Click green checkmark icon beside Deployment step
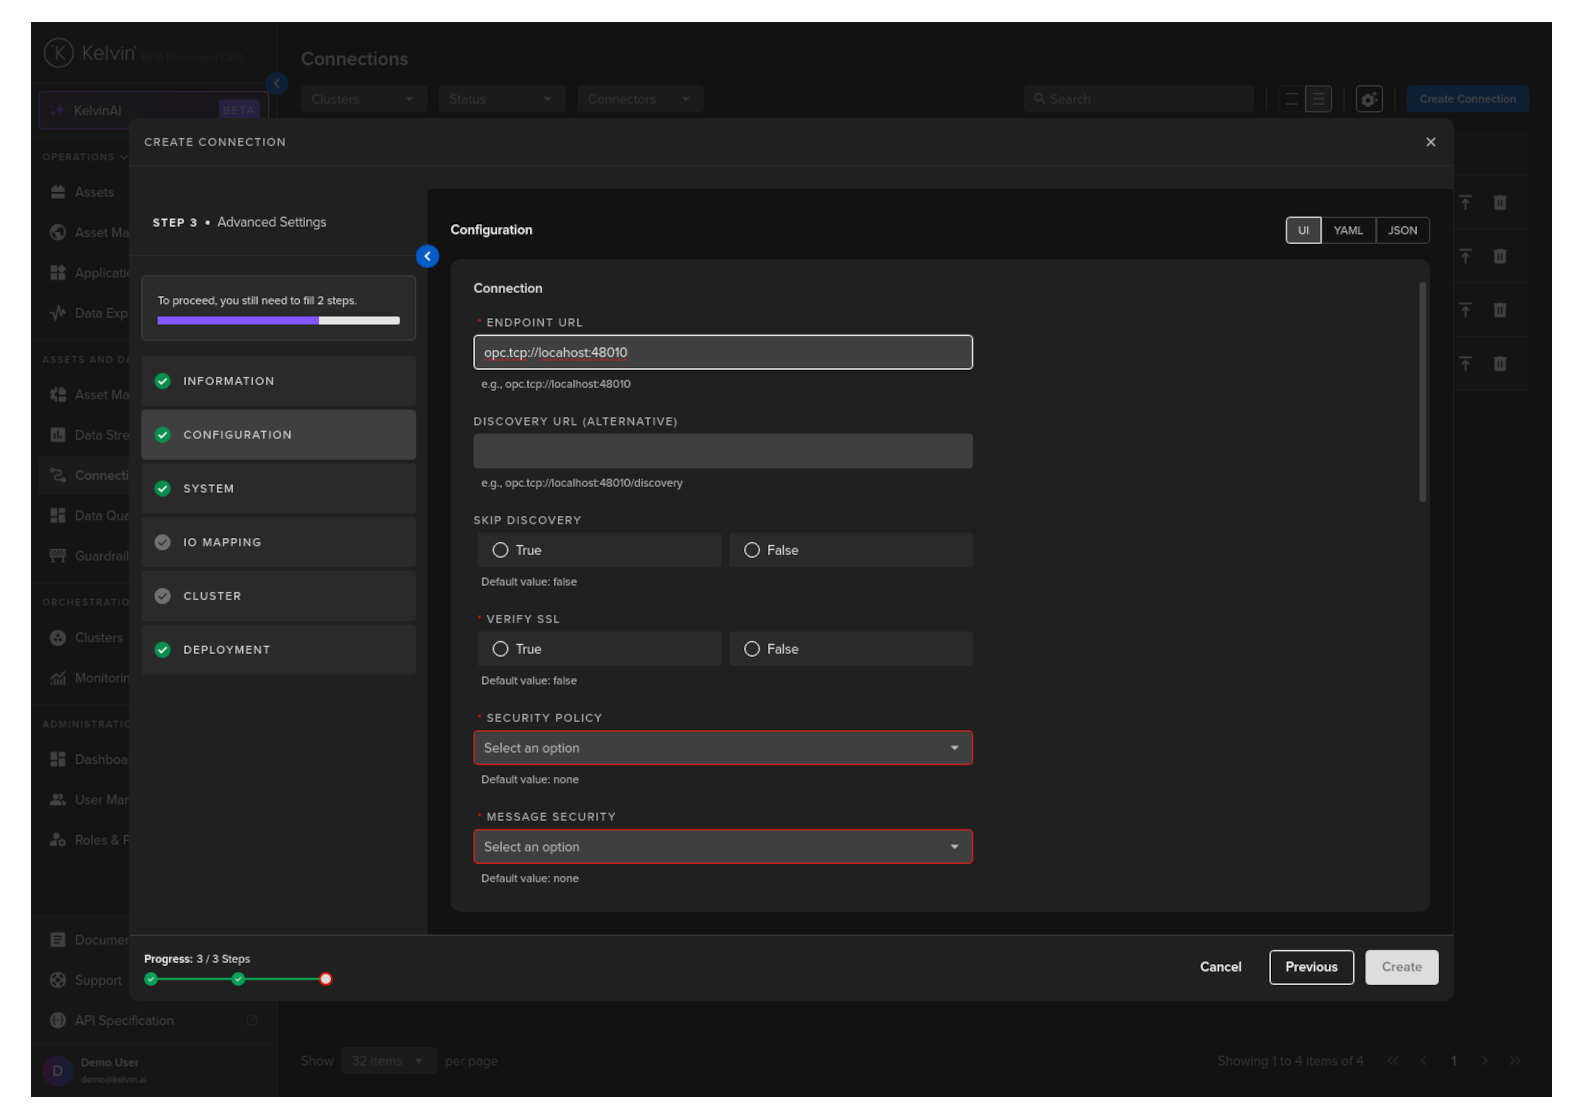This screenshot has width=1584, height=1120. (163, 650)
